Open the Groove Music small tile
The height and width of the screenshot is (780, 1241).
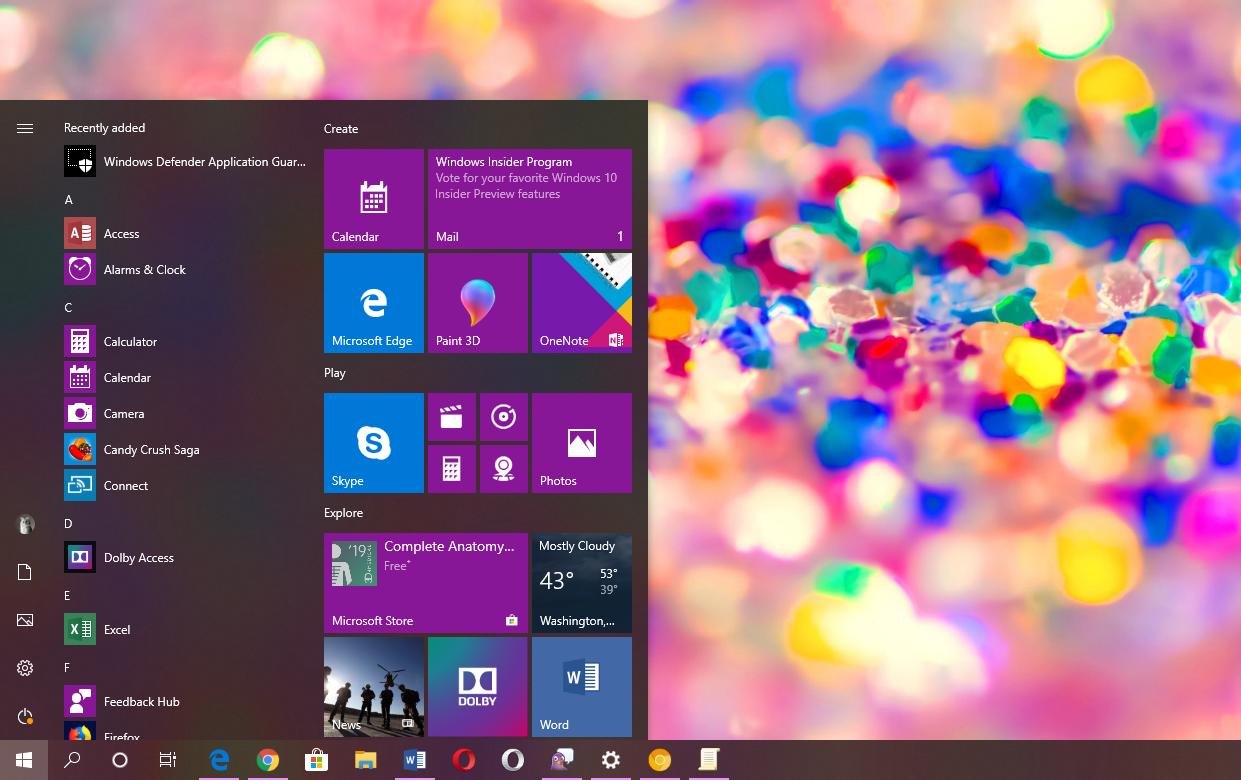[x=504, y=417]
